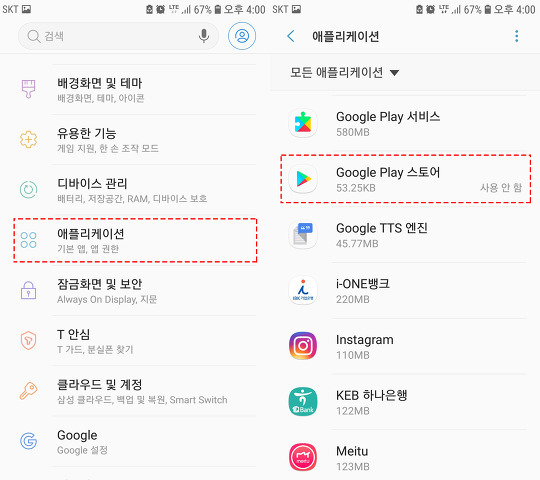Tap the Meitu app icon
The height and width of the screenshot is (480, 540).
(x=303, y=457)
